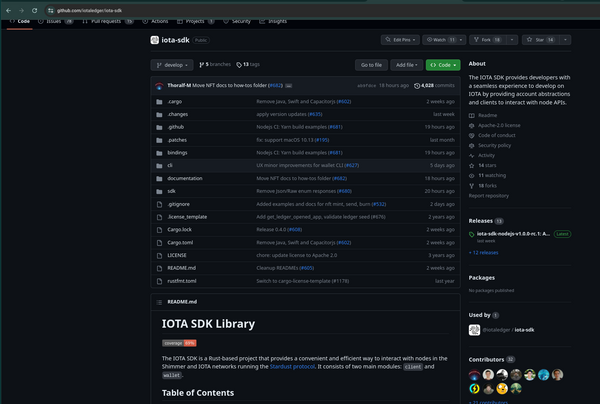
Task: Click the Report repository link
Action: pos(489,196)
